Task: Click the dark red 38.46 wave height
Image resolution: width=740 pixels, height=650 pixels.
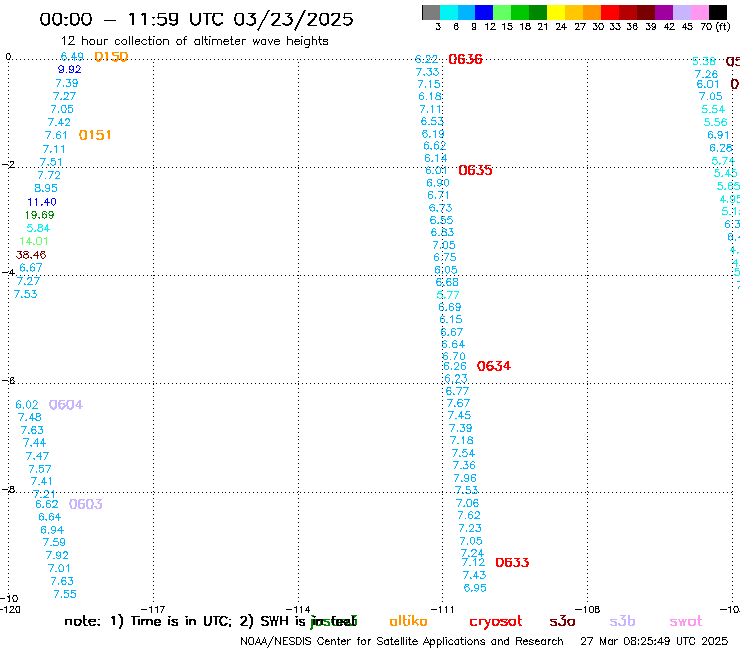Action: tap(31, 255)
